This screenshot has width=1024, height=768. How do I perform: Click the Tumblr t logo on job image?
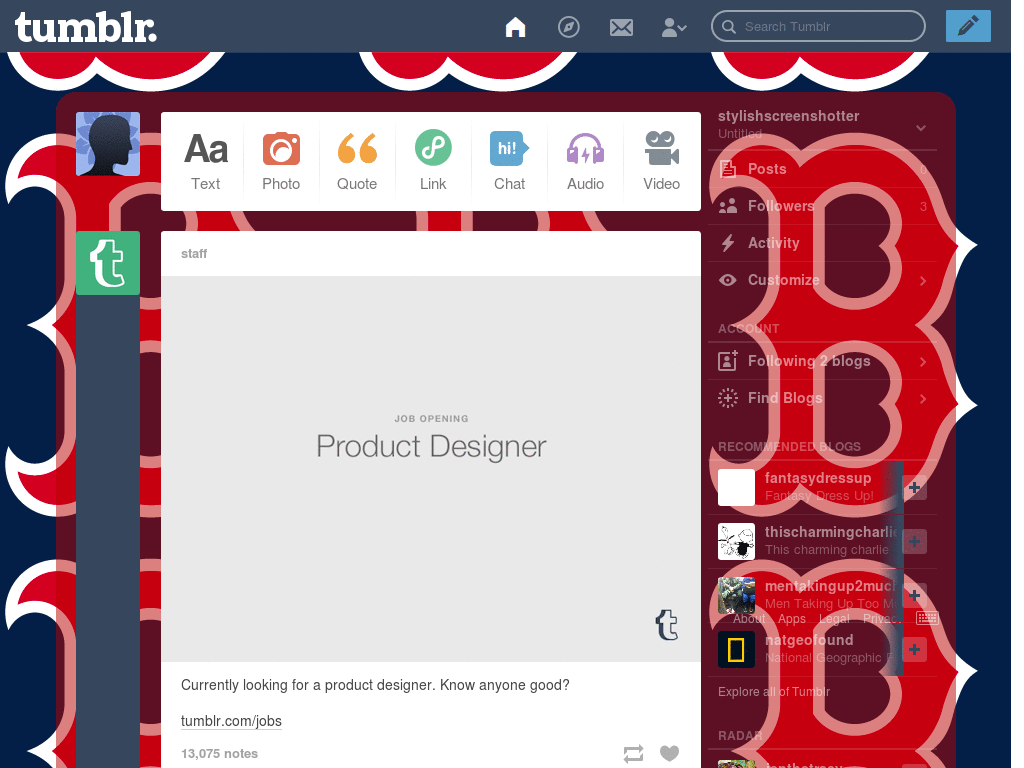click(666, 624)
